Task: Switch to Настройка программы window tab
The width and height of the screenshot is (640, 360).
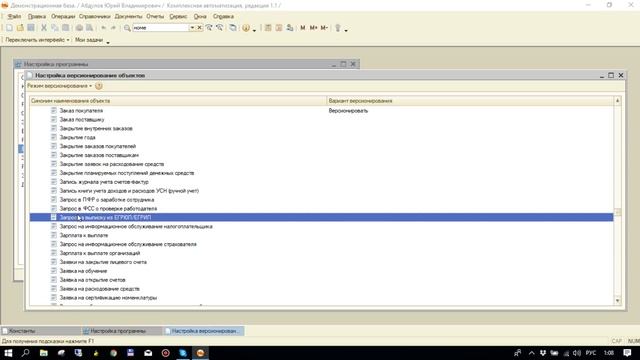Action: pos(122,331)
